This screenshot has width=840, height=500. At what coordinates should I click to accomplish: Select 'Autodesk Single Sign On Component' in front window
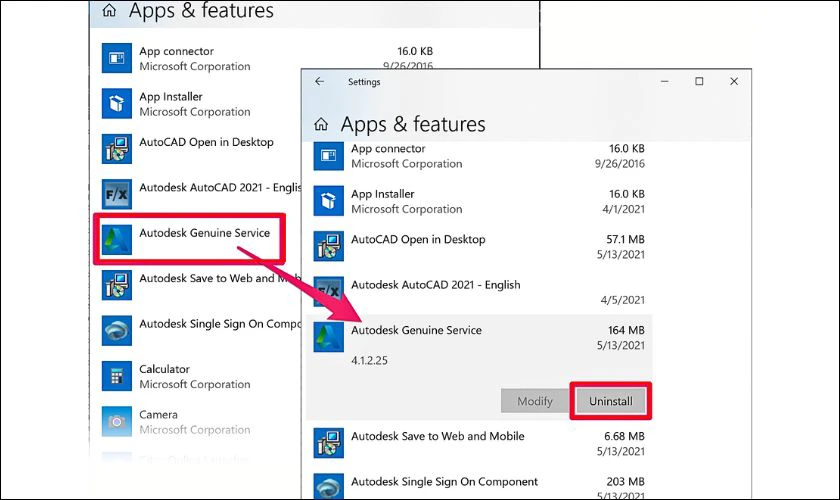[445, 482]
